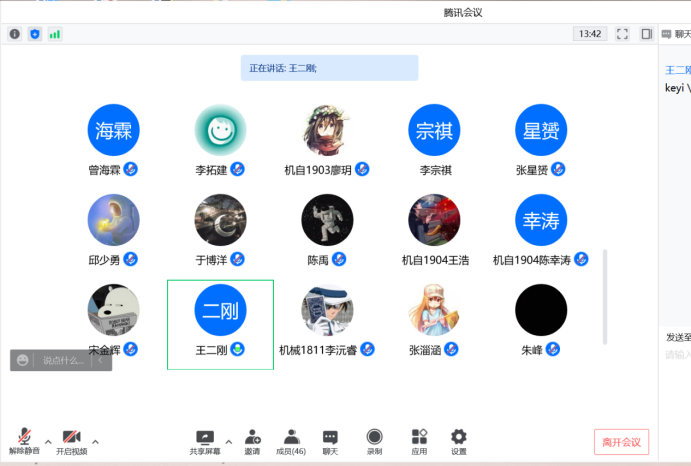Expand share options arrow beside 共享屏幕

(x=228, y=441)
